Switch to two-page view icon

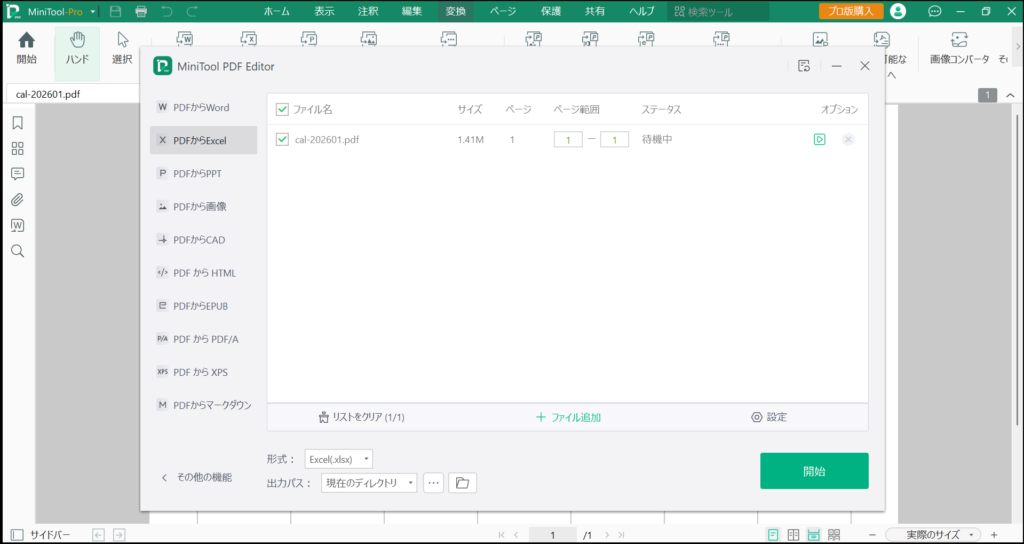click(793, 534)
